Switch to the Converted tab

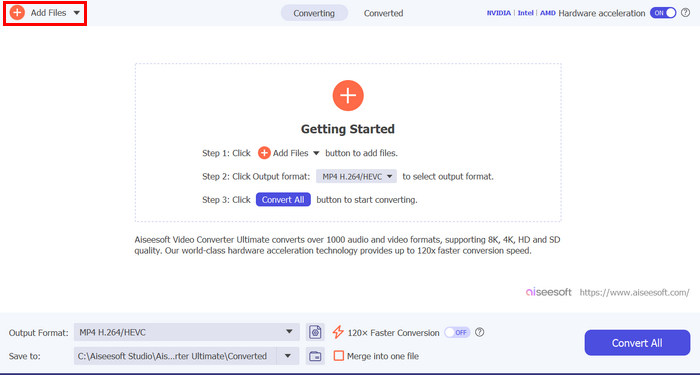point(383,13)
